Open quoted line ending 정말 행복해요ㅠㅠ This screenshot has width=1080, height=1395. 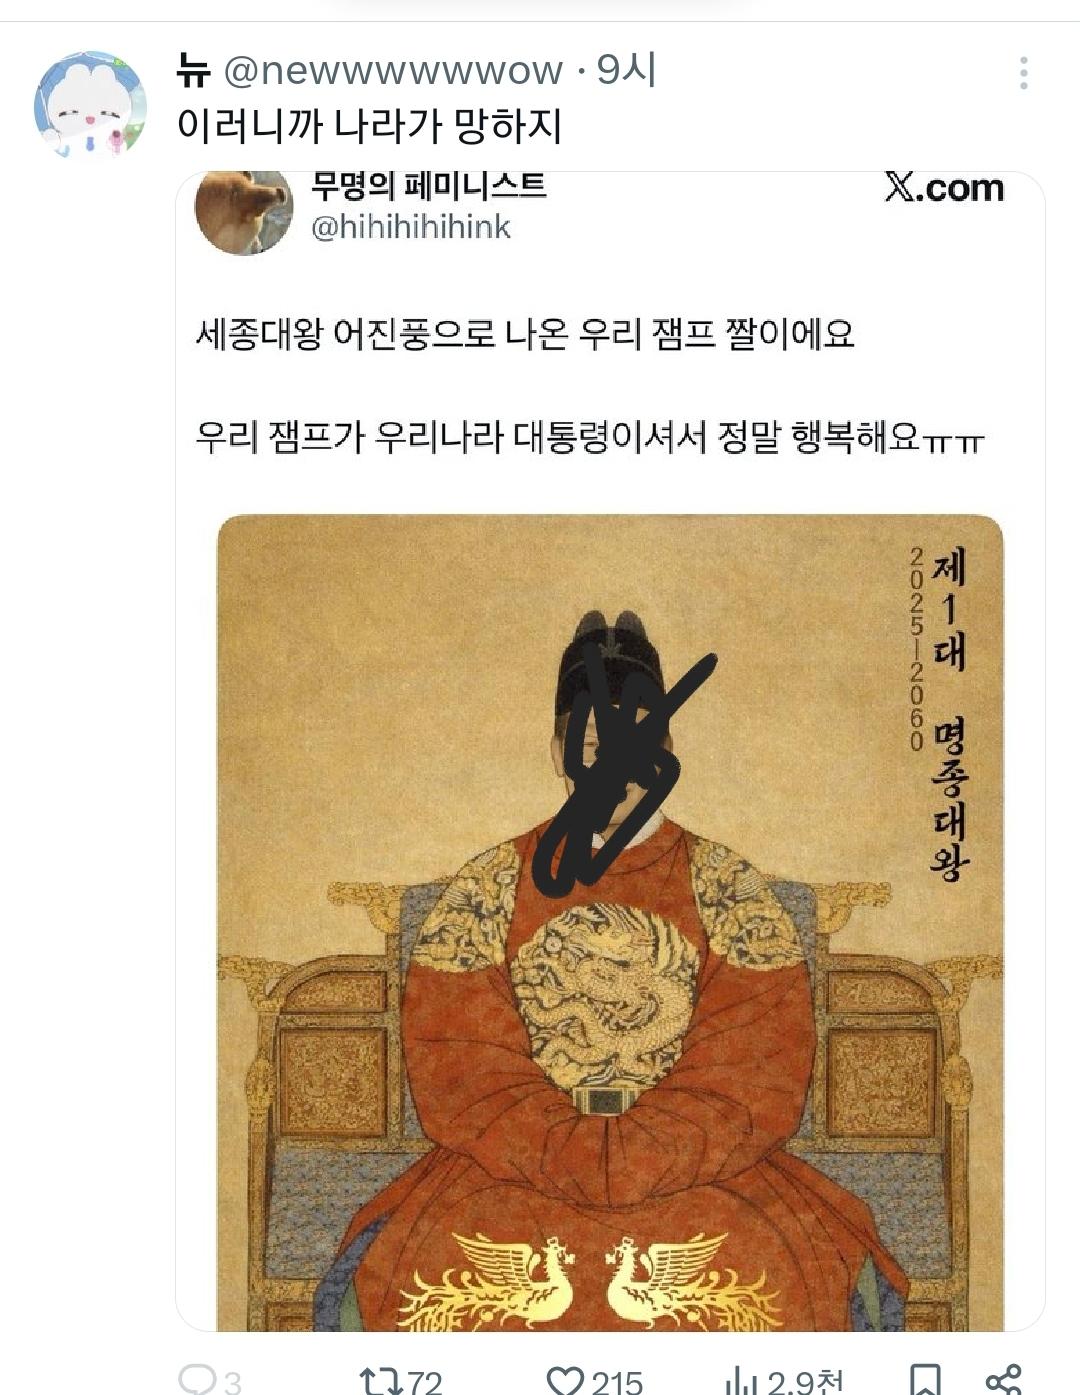590,437
